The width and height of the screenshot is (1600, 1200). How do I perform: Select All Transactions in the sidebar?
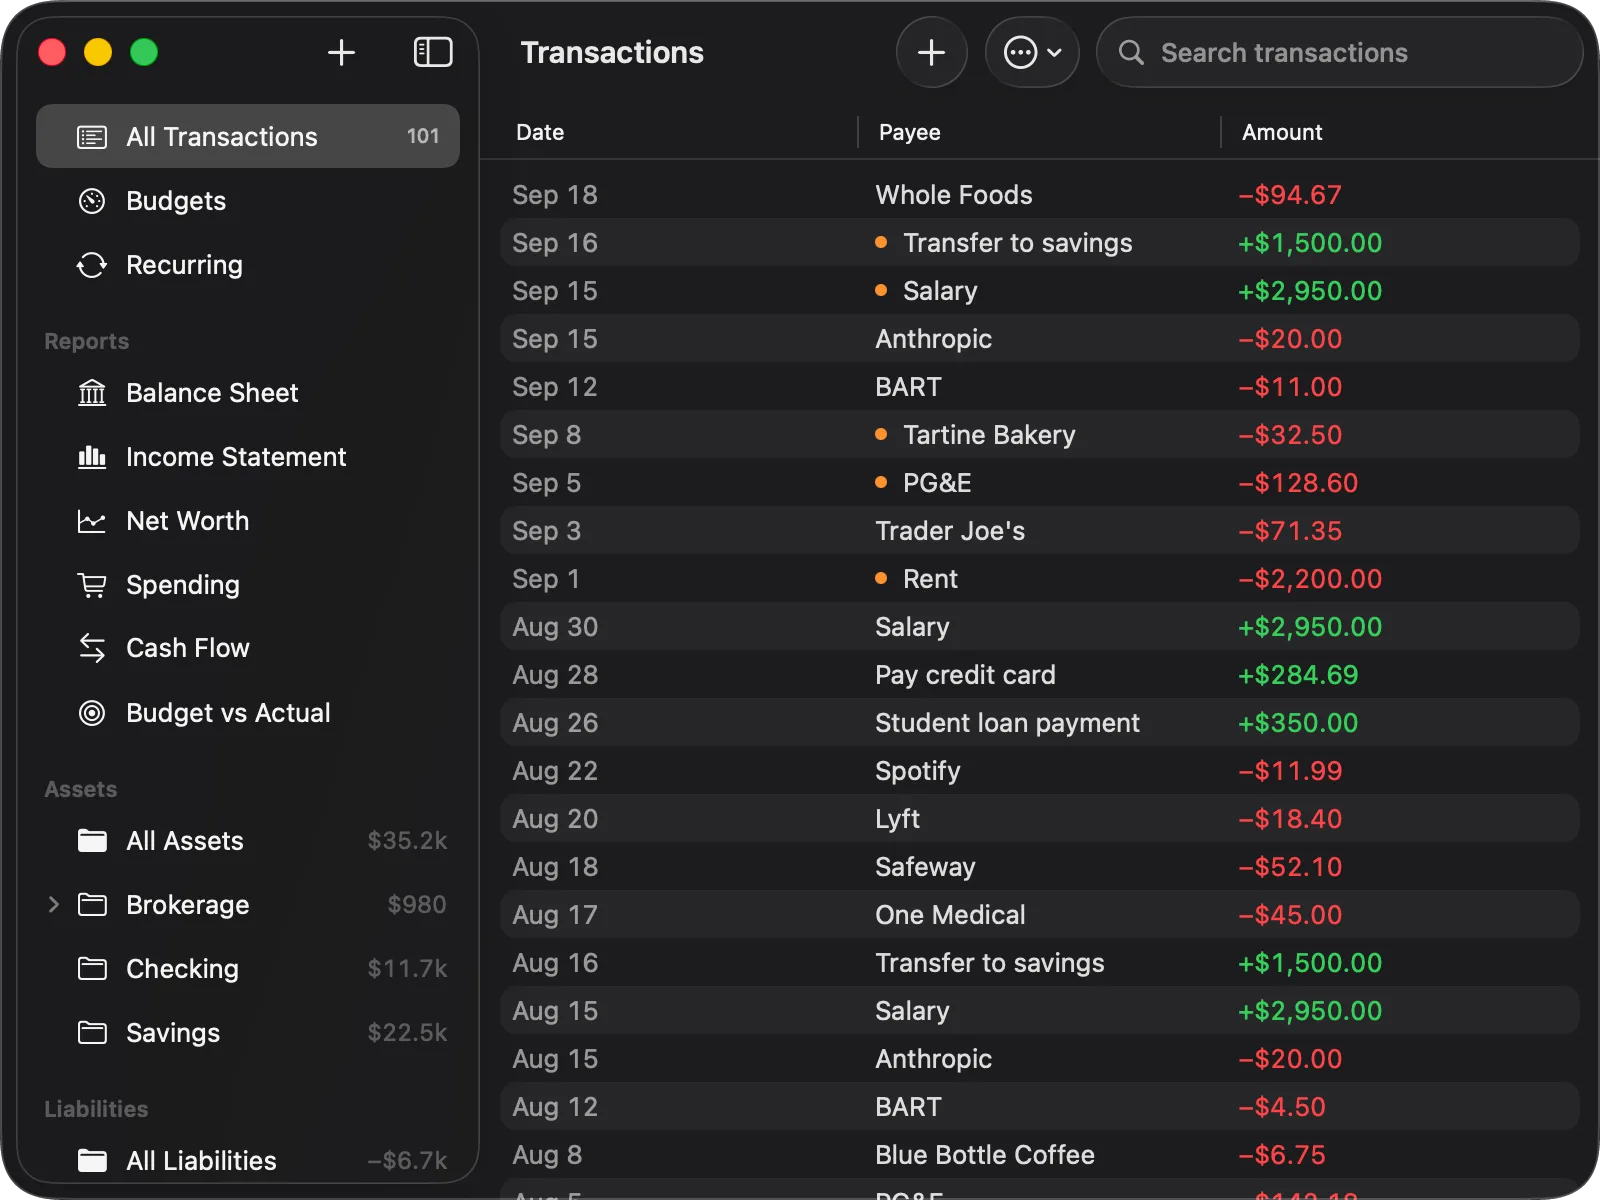coord(248,136)
